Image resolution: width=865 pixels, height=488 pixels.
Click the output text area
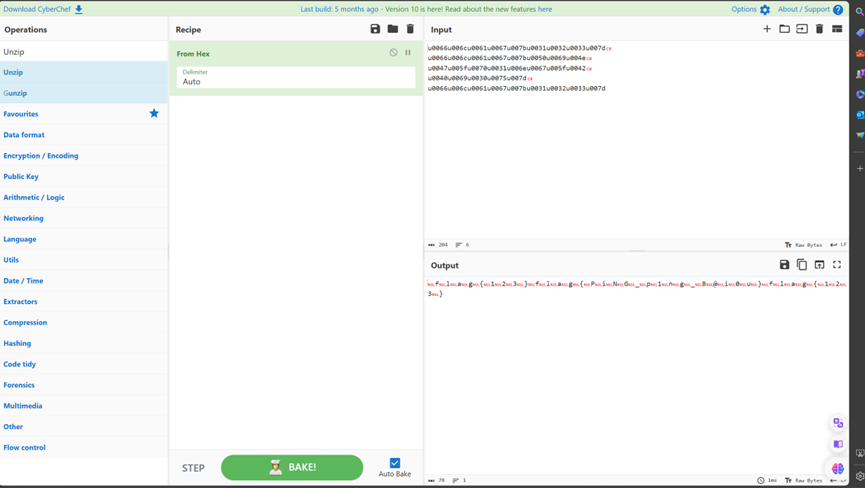636,375
